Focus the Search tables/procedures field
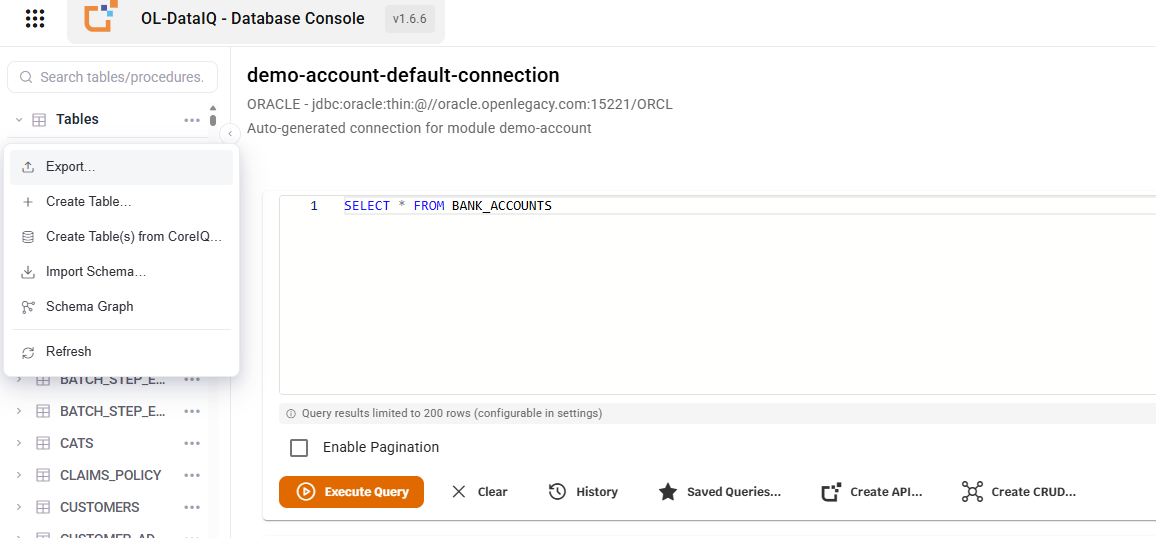Viewport: 1156px width, 538px height. [x=113, y=77]
